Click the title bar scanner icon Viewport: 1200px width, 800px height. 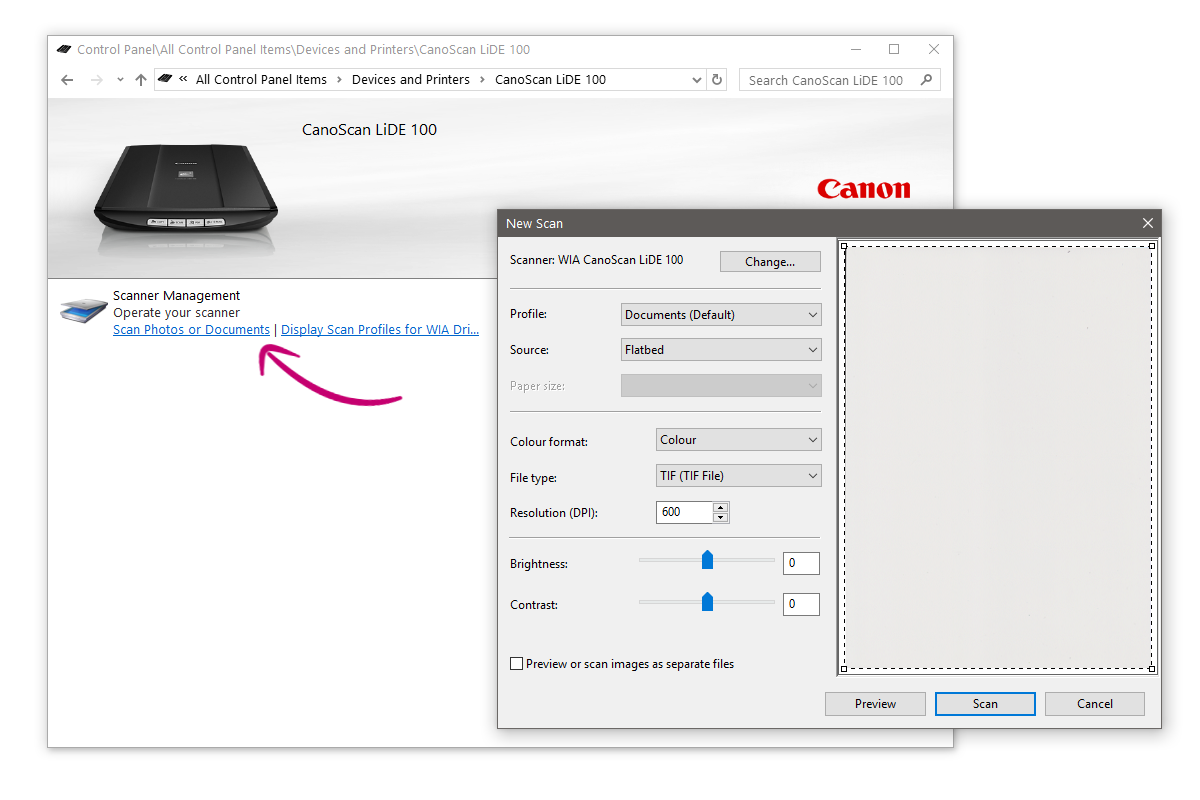point(64,49)
